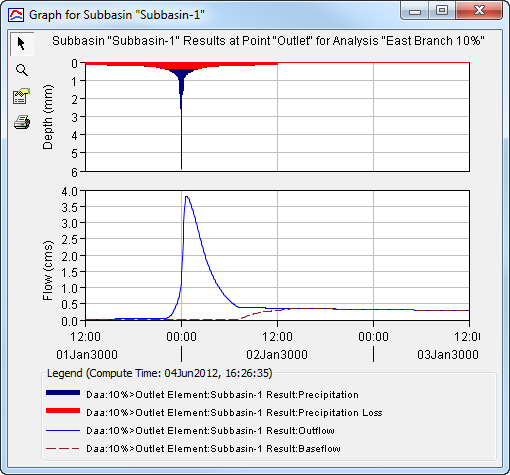This screenshot has width=510, height=475.
Task: Click the 02Jan3000 date label
Action: tap(277, 354)
